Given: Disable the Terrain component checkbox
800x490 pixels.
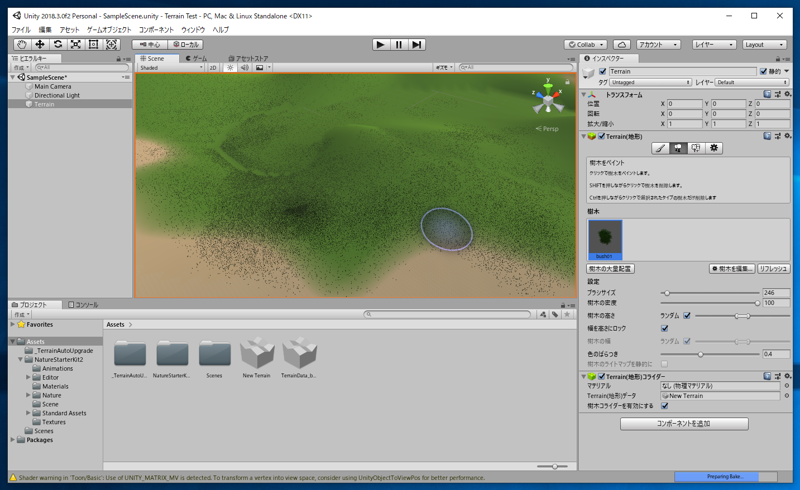Looking at the screenshot, I should pyautogui.click(x=602, y=136).
